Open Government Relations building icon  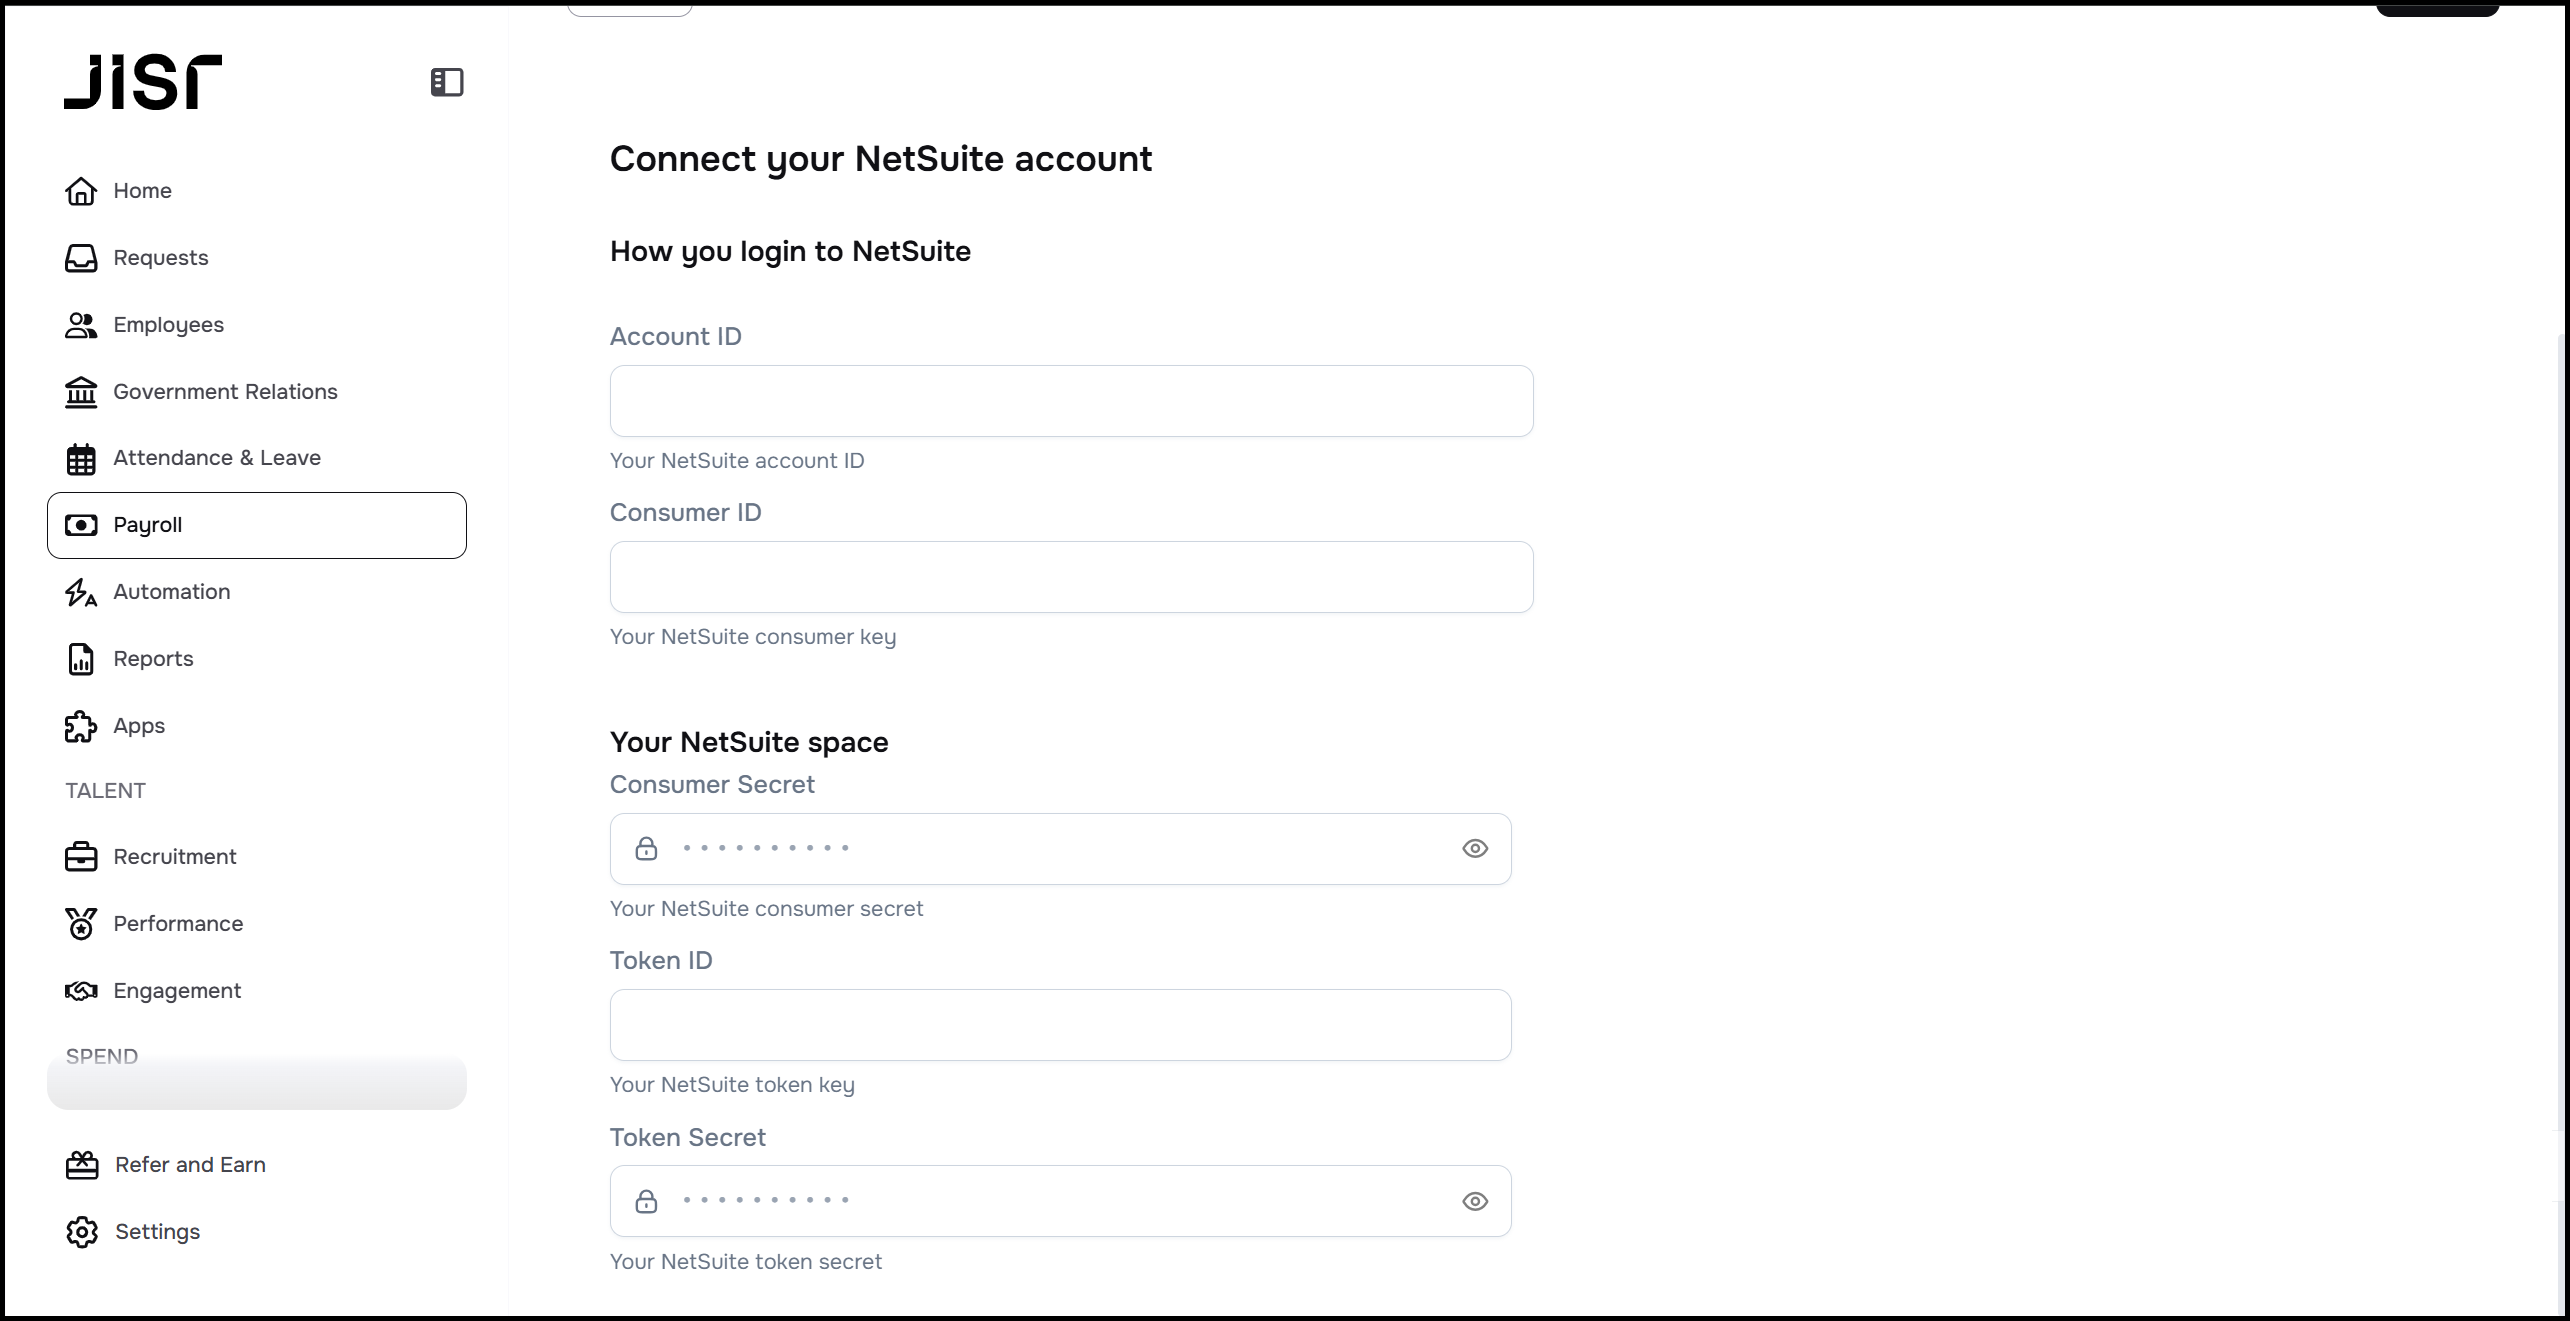(x=81, y=392)
